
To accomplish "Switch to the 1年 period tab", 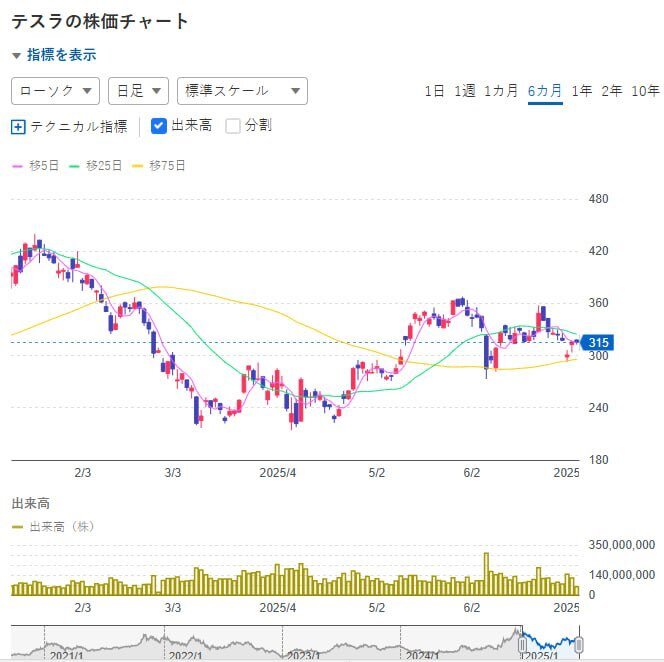I will pos(581,91).
